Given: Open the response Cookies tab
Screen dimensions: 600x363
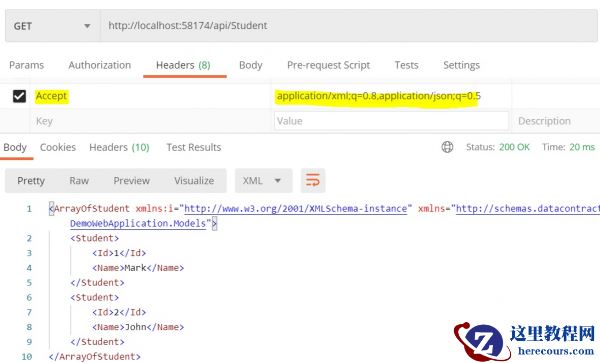Looking at the screenshot, I should (58, 147).
